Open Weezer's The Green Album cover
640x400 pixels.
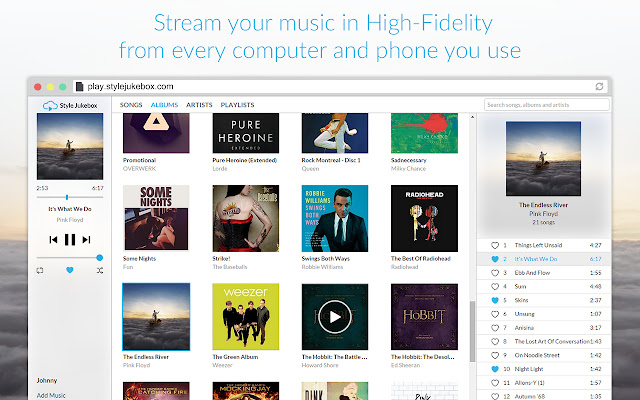click(x=246, y=317)
